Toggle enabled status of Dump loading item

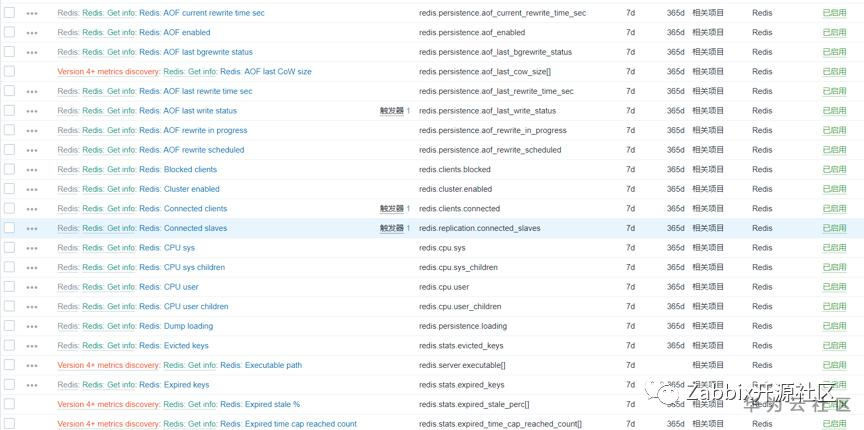point(834,326)
